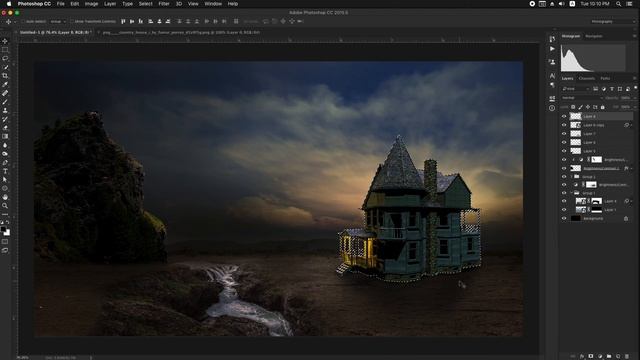This screenshot has width=640, height=360.
Task: Hide Layer 4 visibility eye
Action: (564, 201)
